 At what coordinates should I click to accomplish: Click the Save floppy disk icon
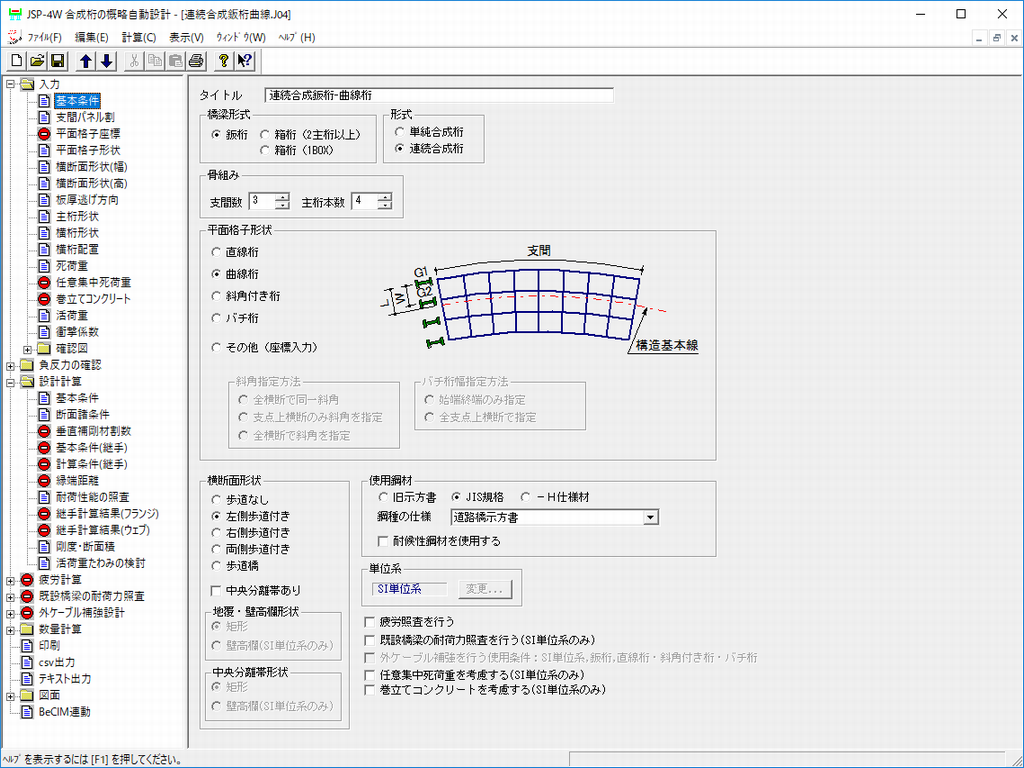tap(57, 61)
